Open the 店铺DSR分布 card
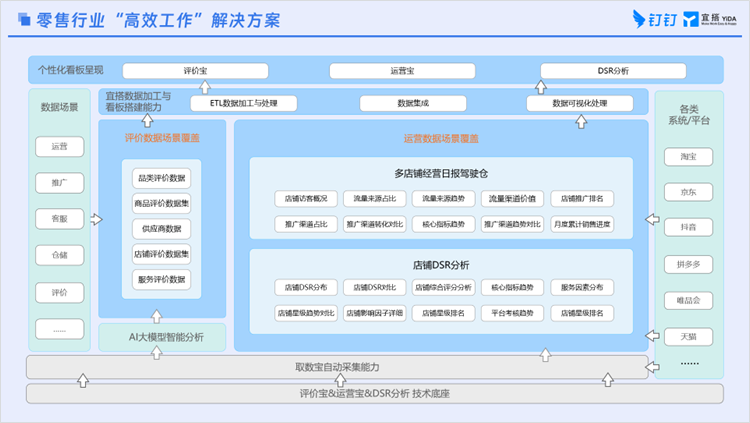Viewport: 750px width, 423px height. pos(306,288)
